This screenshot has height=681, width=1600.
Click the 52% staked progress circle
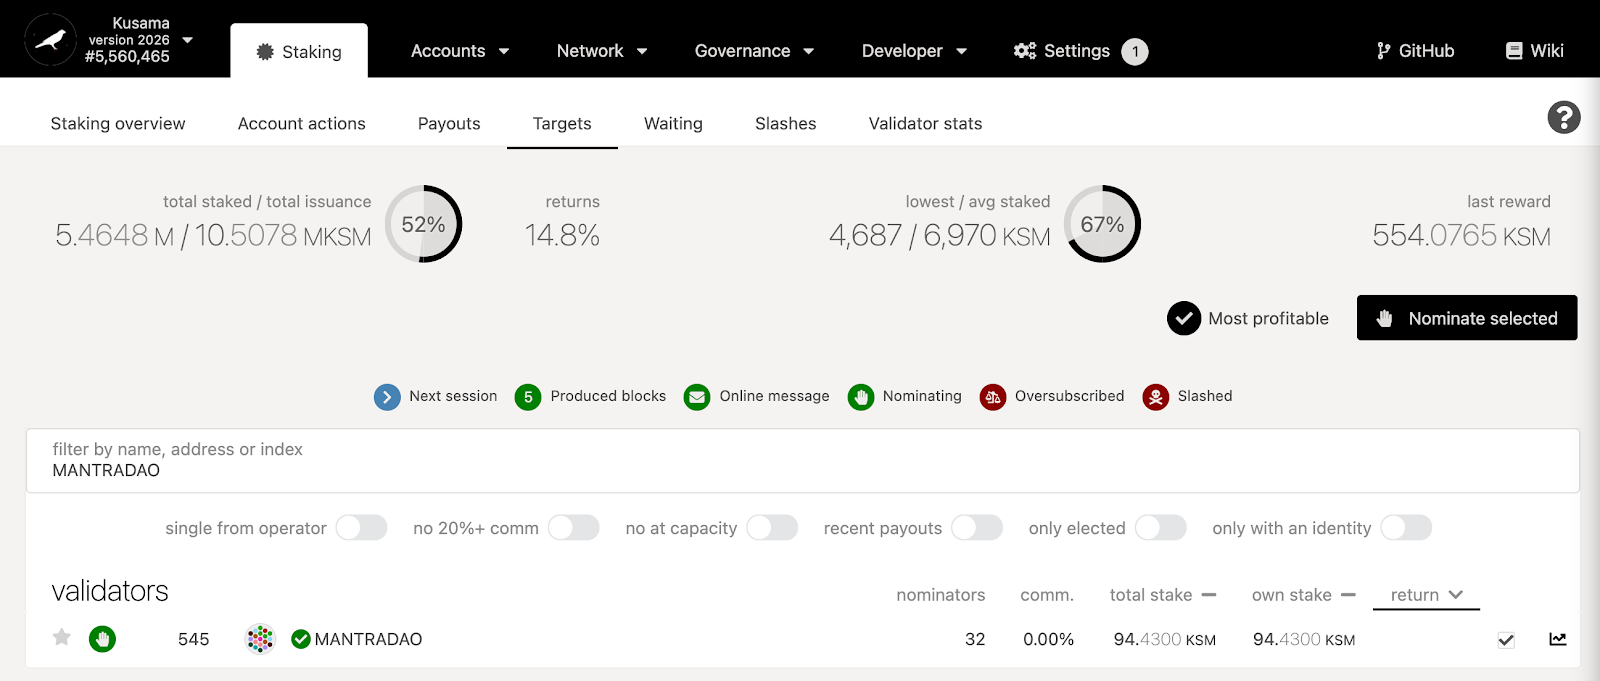(424, 224)
